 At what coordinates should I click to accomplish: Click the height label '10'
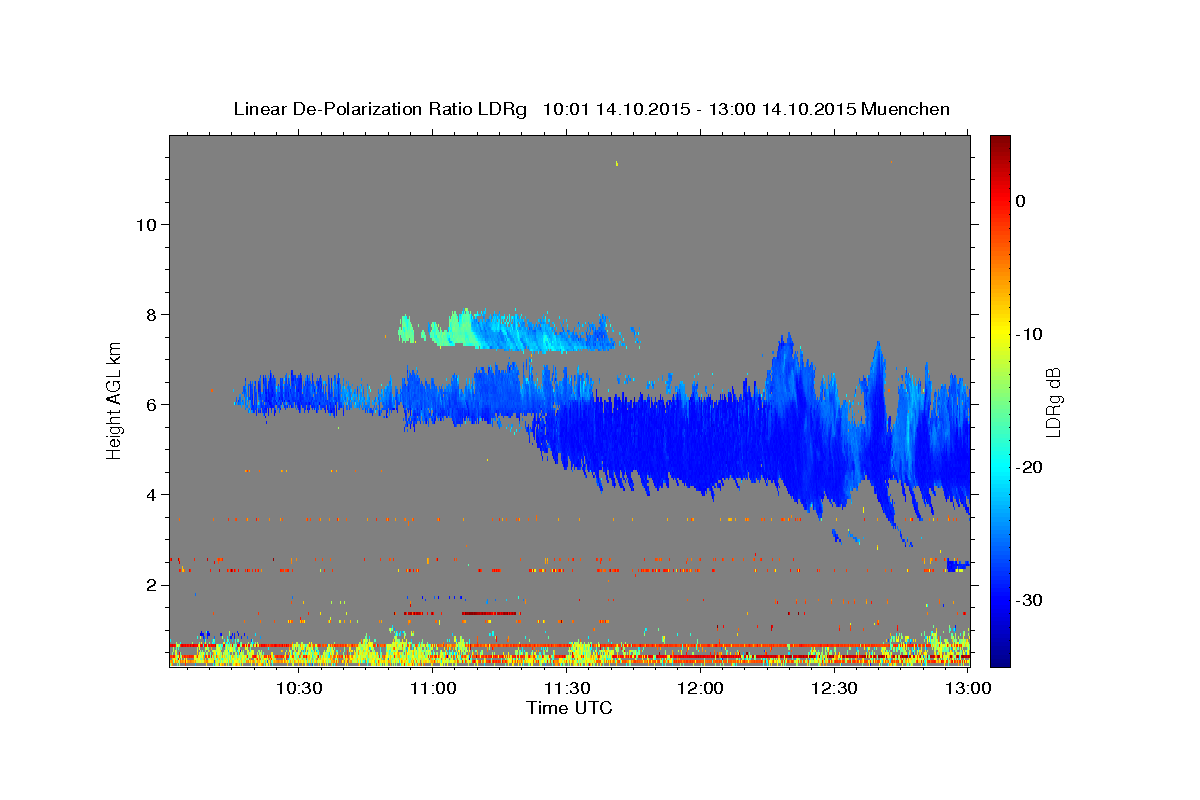[x=145, y=225]
